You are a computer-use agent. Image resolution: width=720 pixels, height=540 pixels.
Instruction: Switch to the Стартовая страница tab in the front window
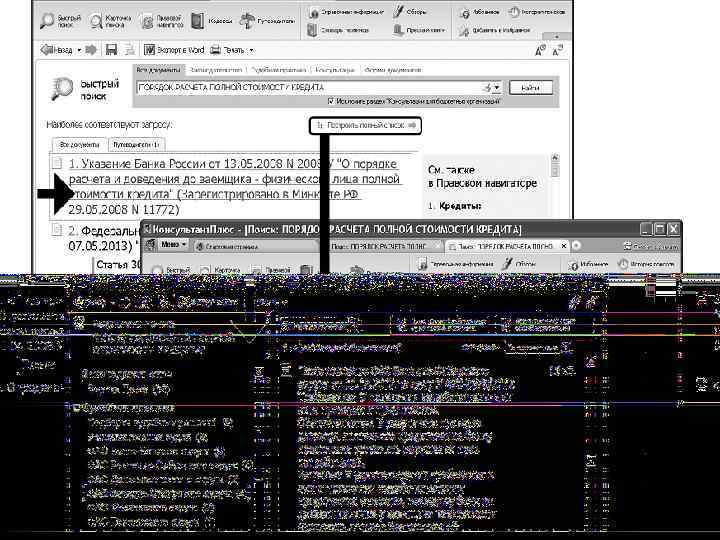click(227, 247)
